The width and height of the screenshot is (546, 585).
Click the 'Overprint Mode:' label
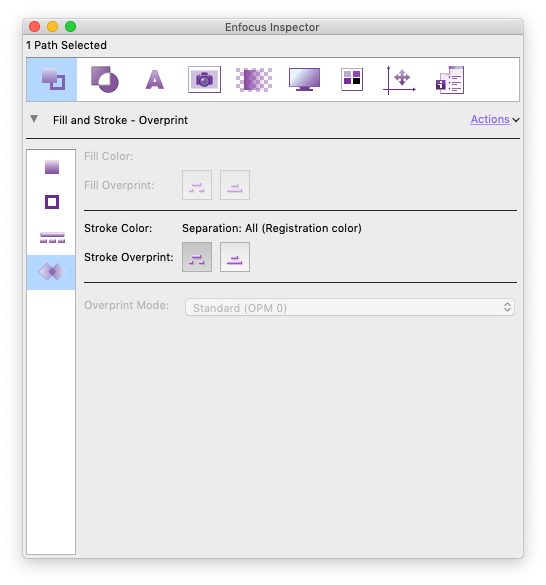(x=126, y=305)
